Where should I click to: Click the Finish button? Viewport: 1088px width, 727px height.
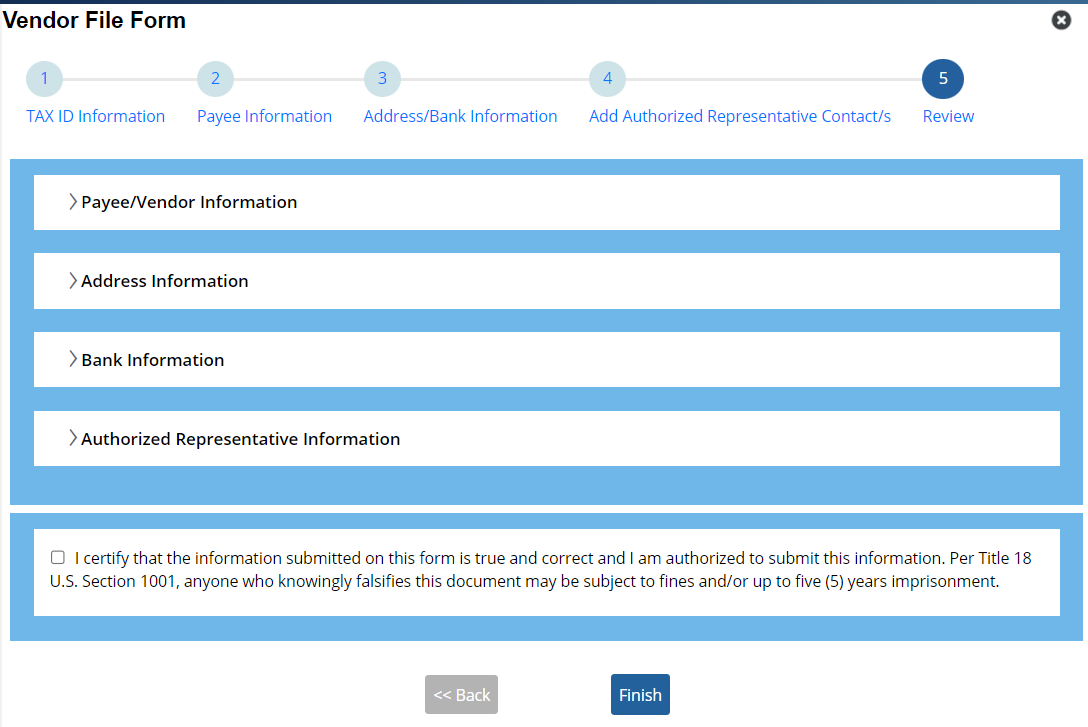(640, 694)
